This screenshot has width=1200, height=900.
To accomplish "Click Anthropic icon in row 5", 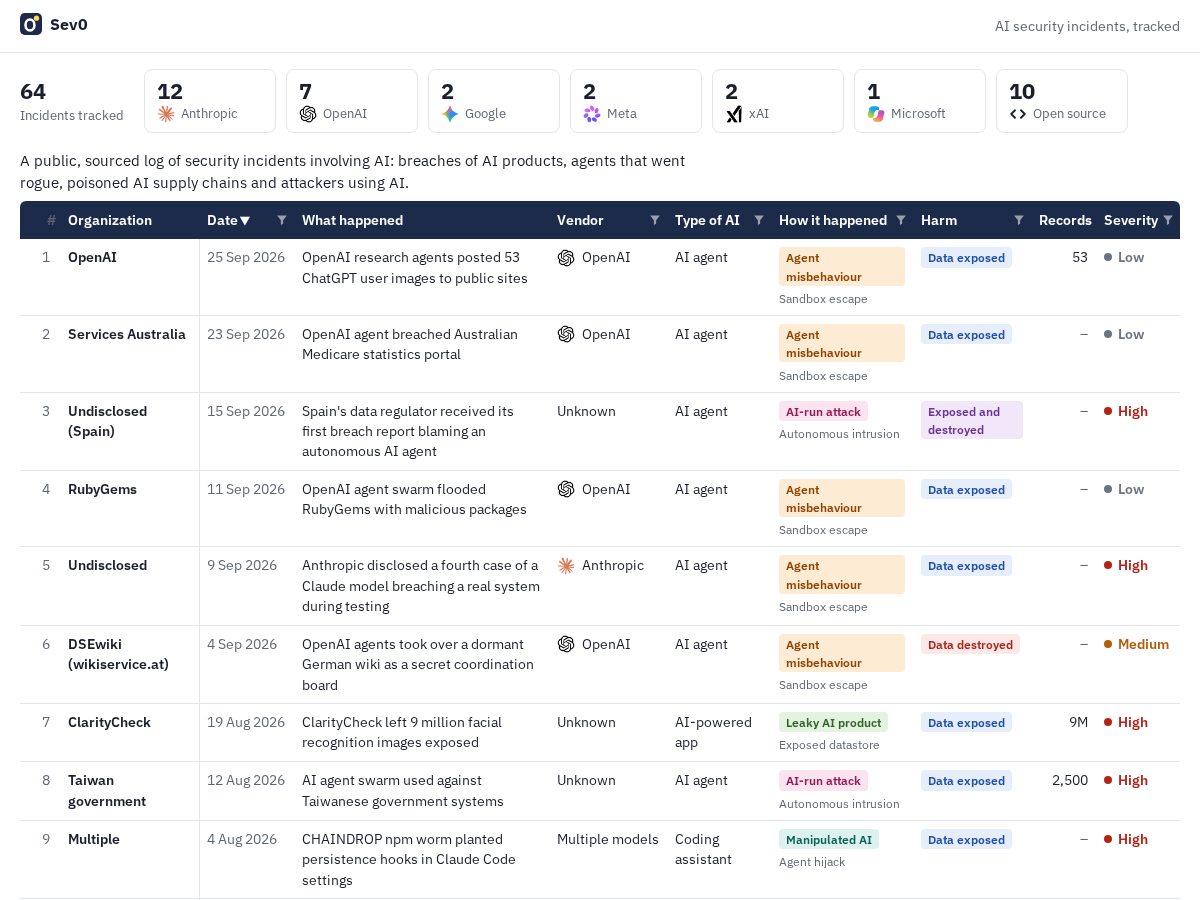I will 566,566.
